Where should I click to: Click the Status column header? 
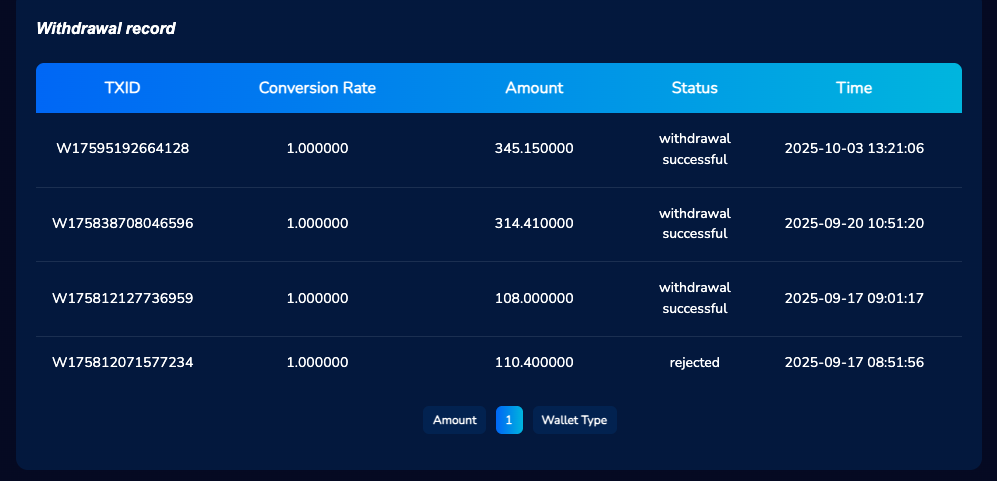(x=694, y=88)
